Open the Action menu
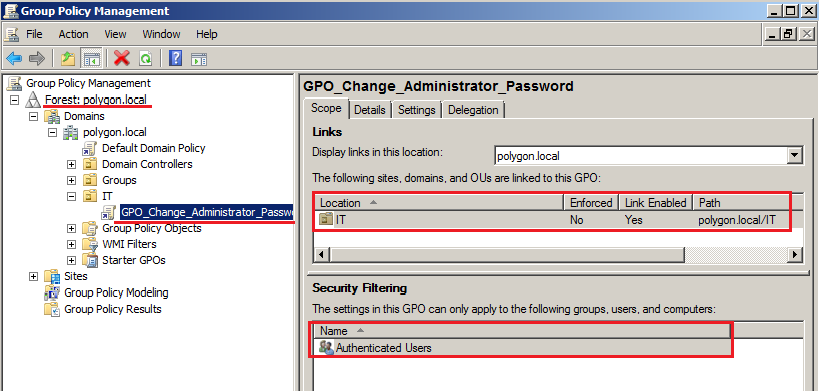Image resolution: width=820 pixels, height=391 pixels. (x=73, y=34)
